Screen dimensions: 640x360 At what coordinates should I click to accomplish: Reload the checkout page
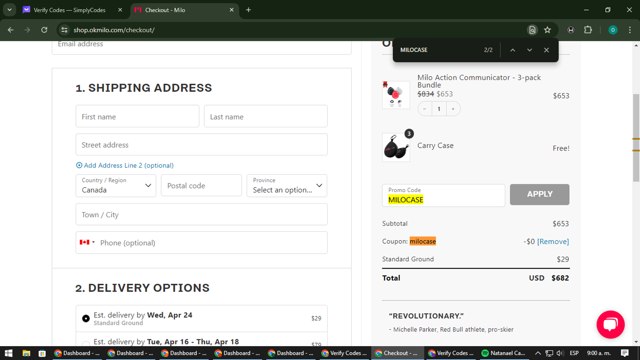[x=44, y=30]
